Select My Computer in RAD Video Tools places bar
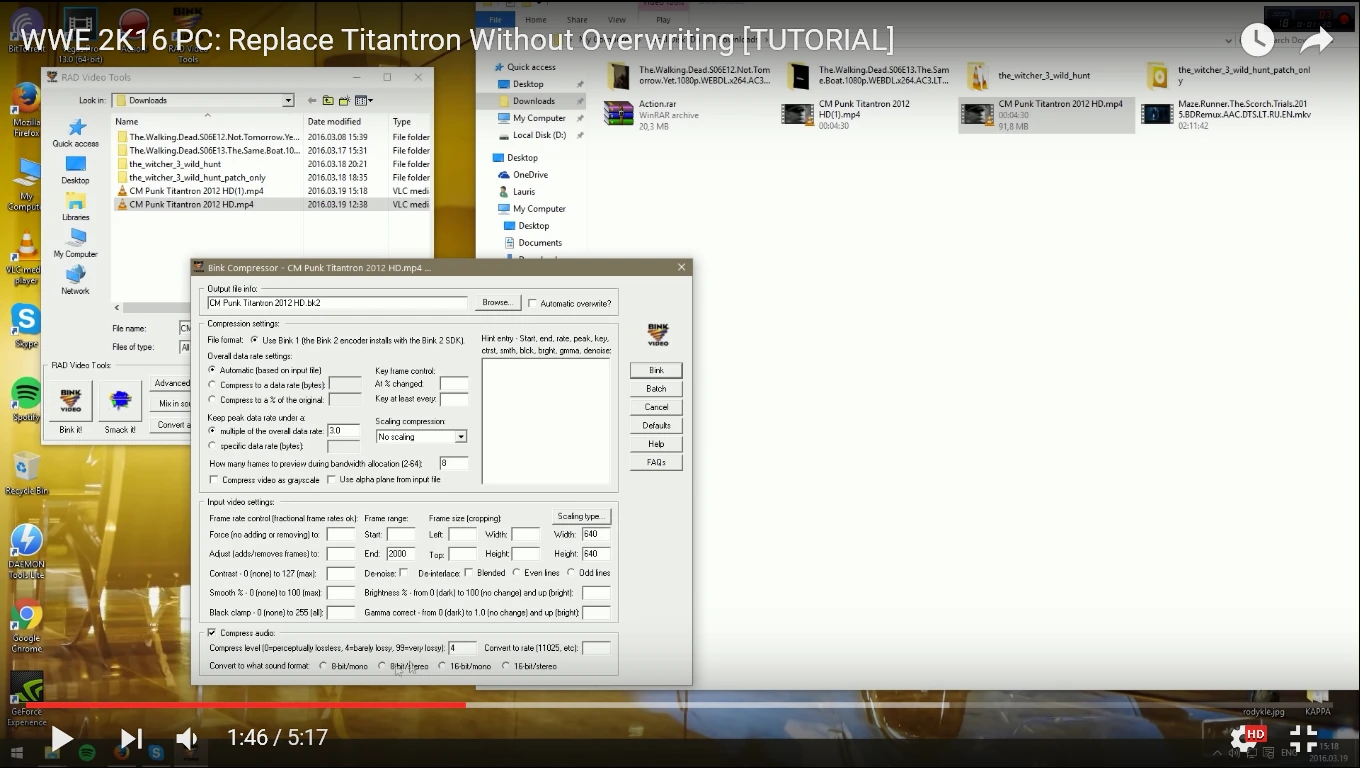1360x768 pixels. 76,243
